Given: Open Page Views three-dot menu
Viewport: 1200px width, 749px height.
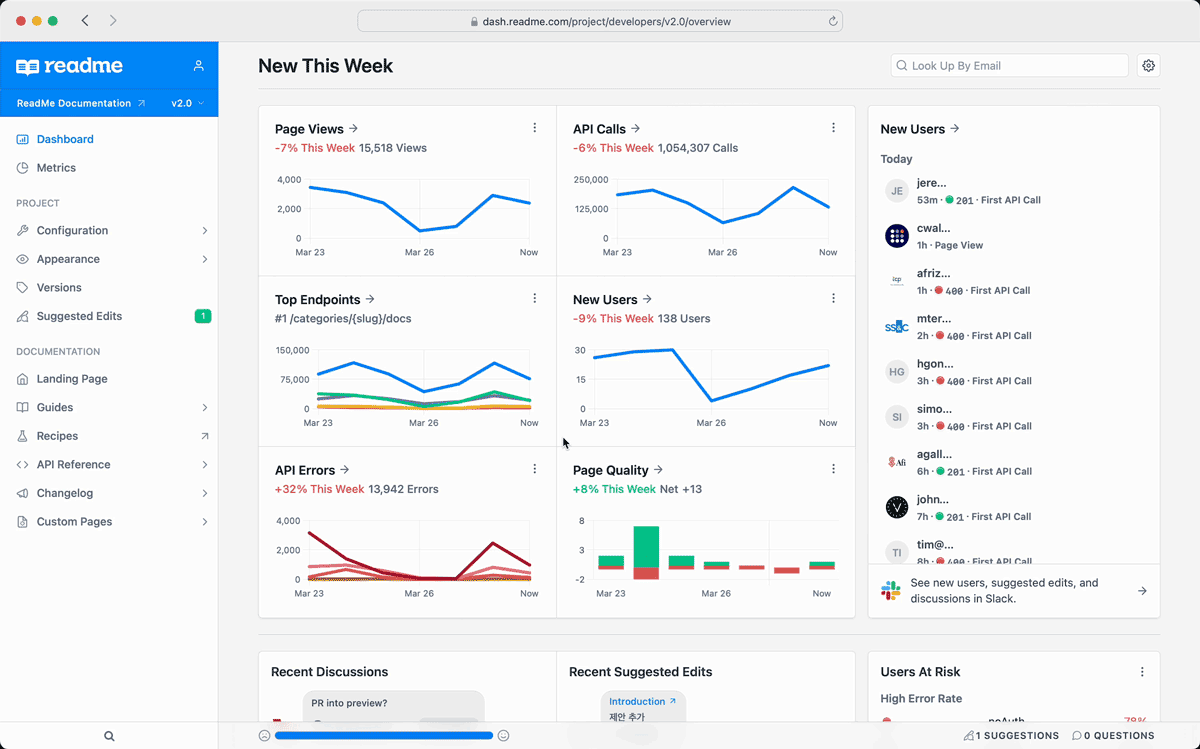Looking at the screenshot, I should (535, 128).
